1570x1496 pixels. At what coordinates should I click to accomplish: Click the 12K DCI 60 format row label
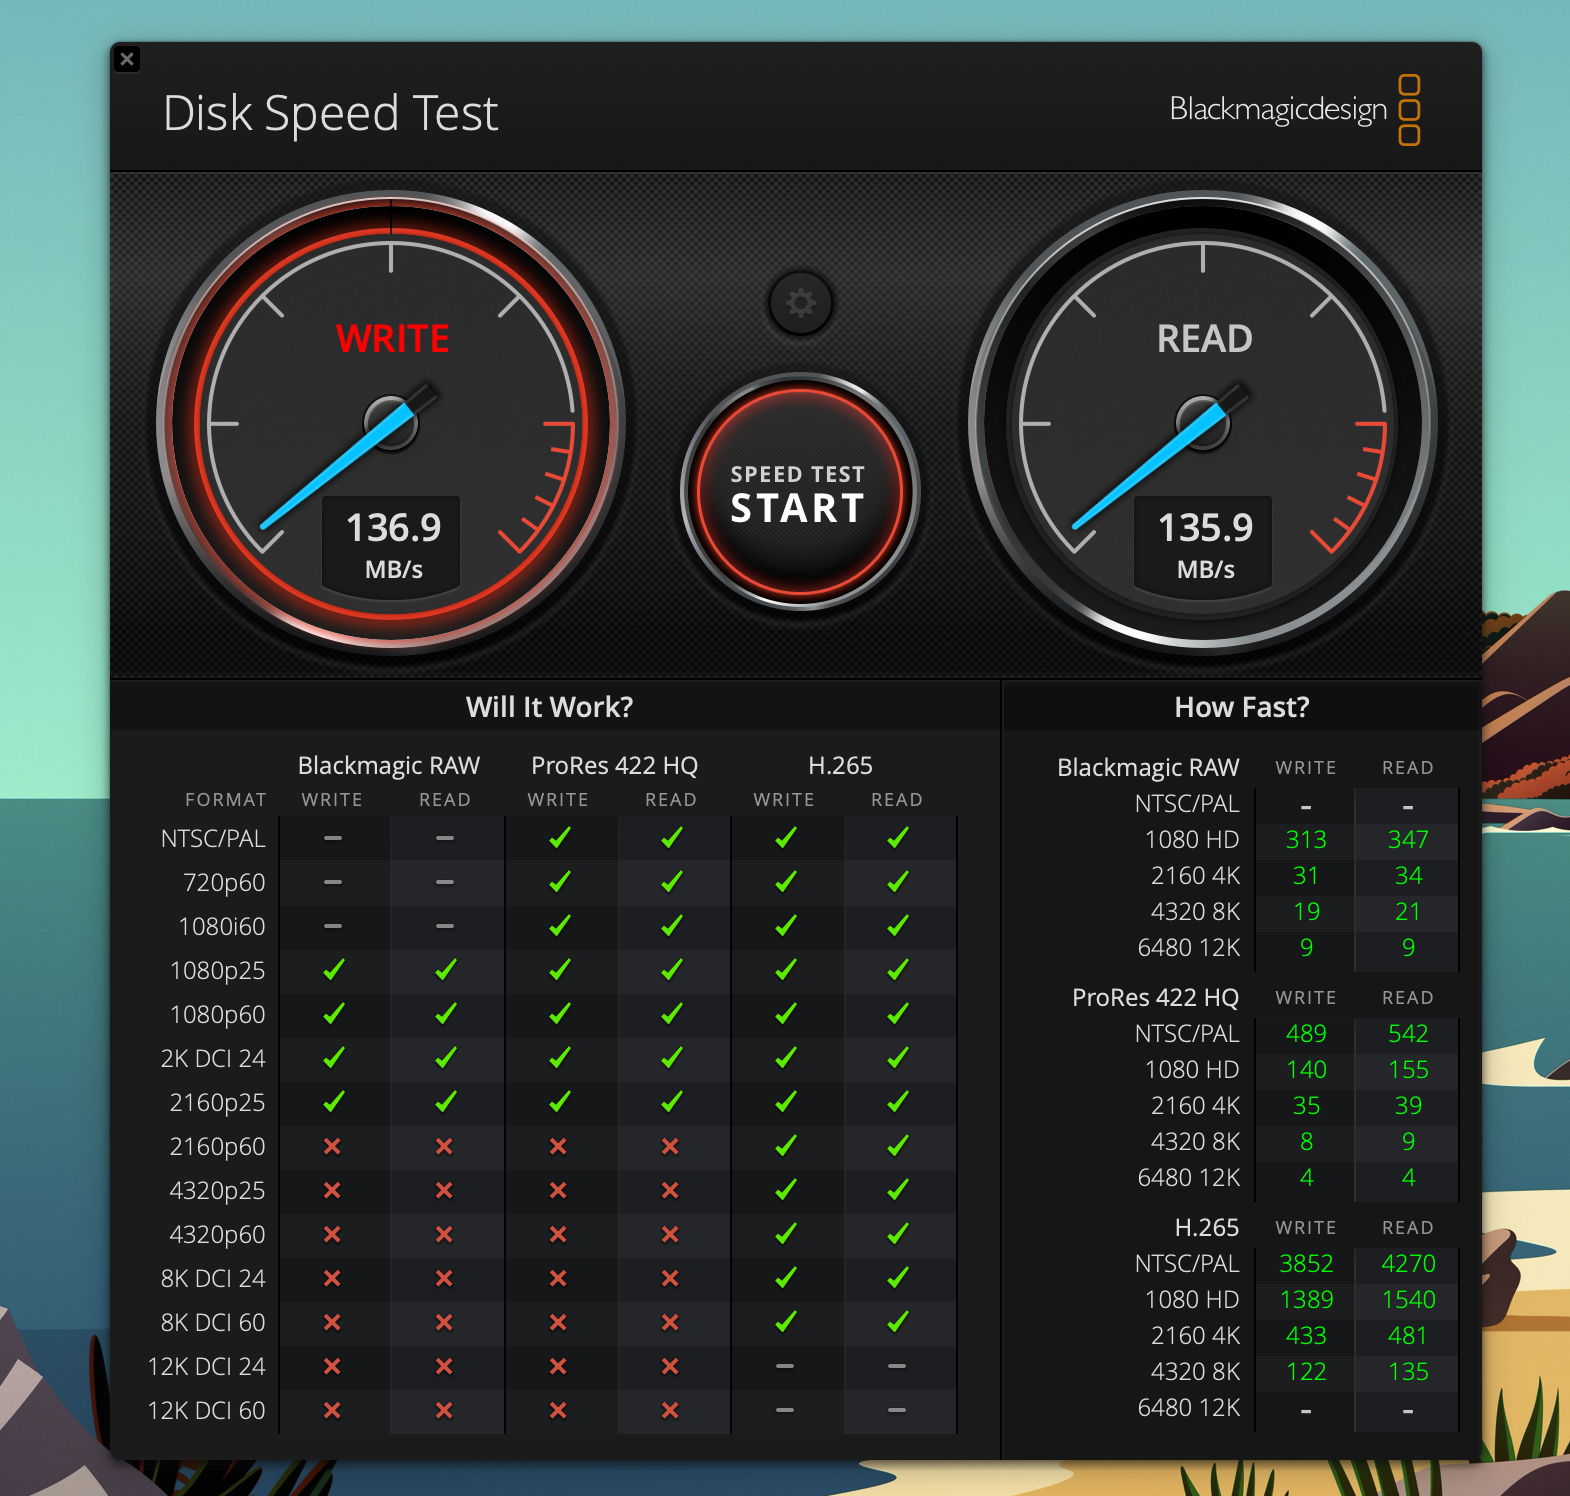point(206,1411)
